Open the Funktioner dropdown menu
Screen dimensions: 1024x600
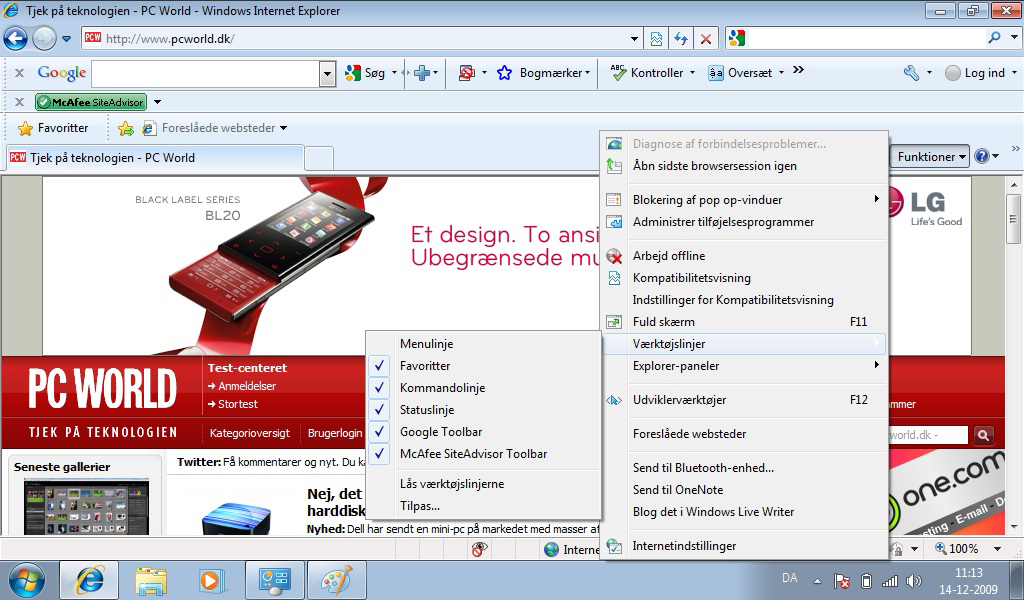pos(932,157)
